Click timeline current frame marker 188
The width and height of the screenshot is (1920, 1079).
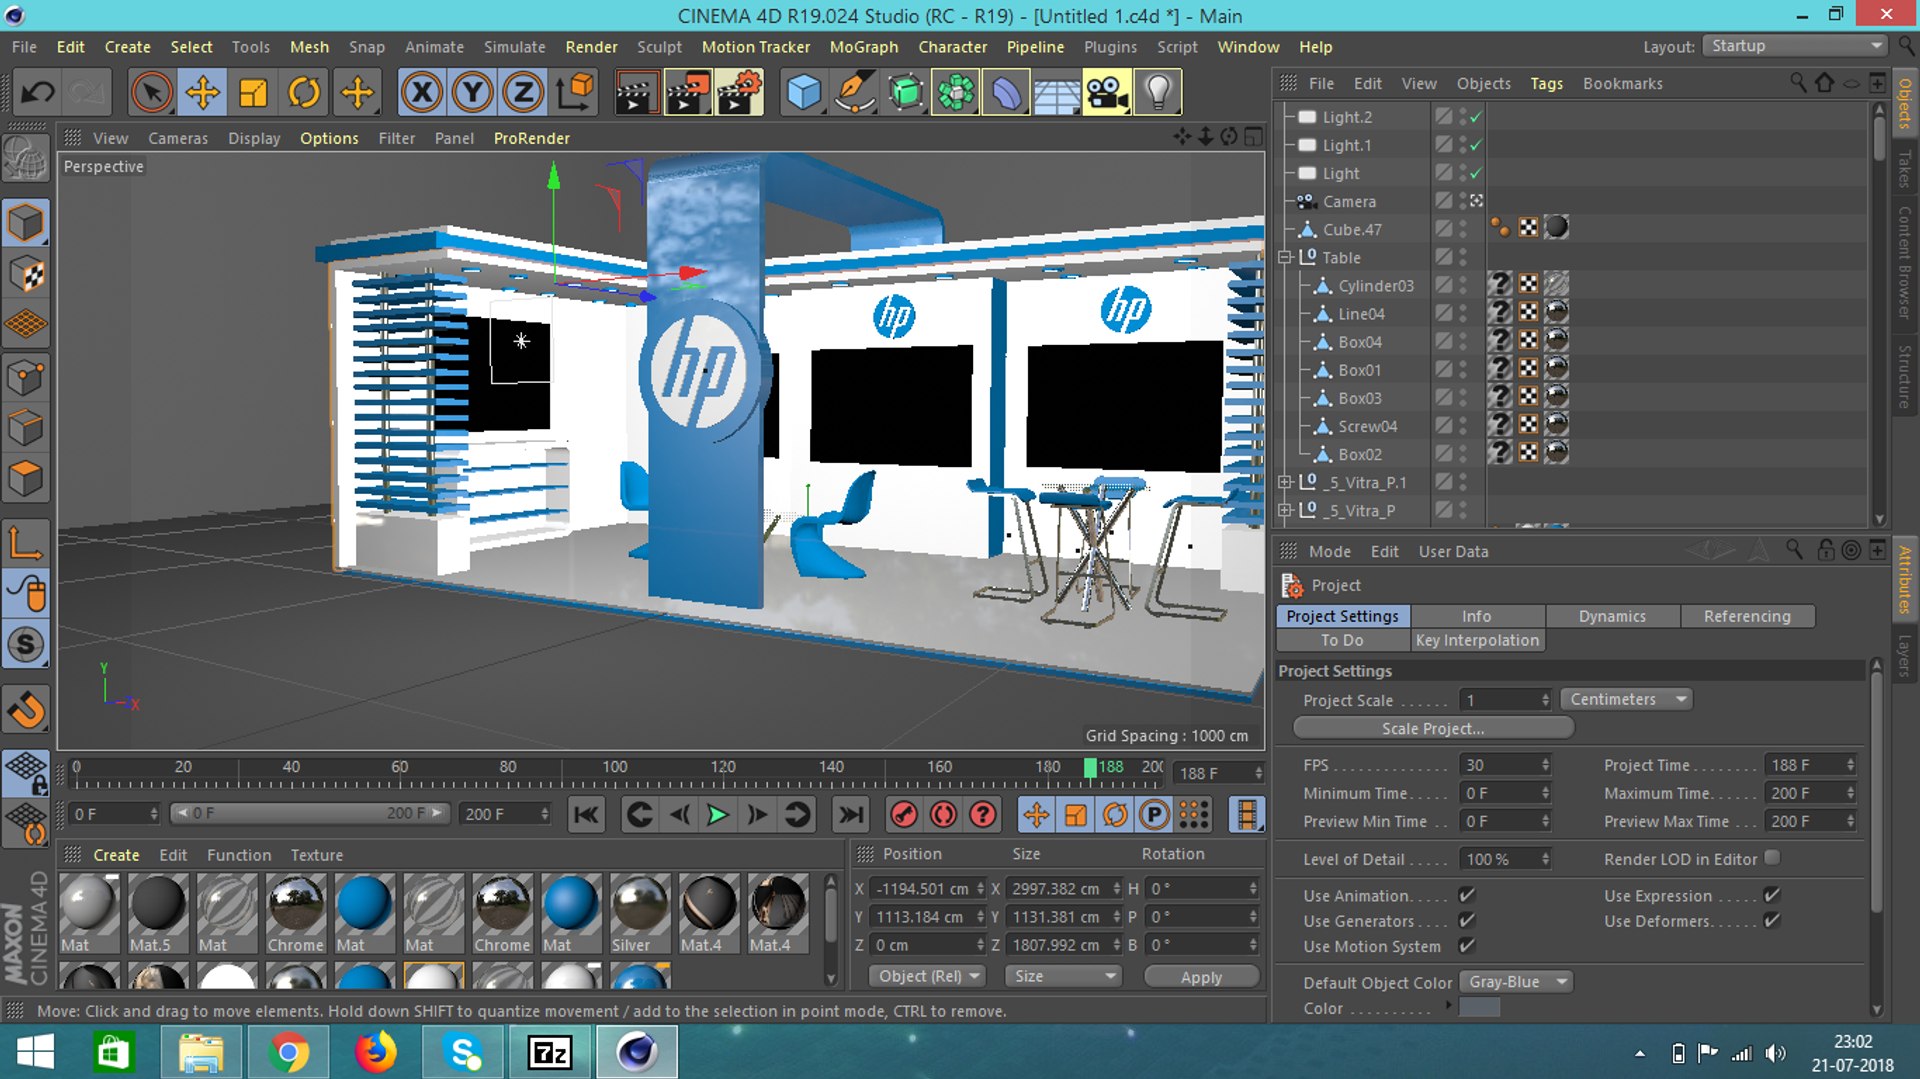coord(1090,767)
